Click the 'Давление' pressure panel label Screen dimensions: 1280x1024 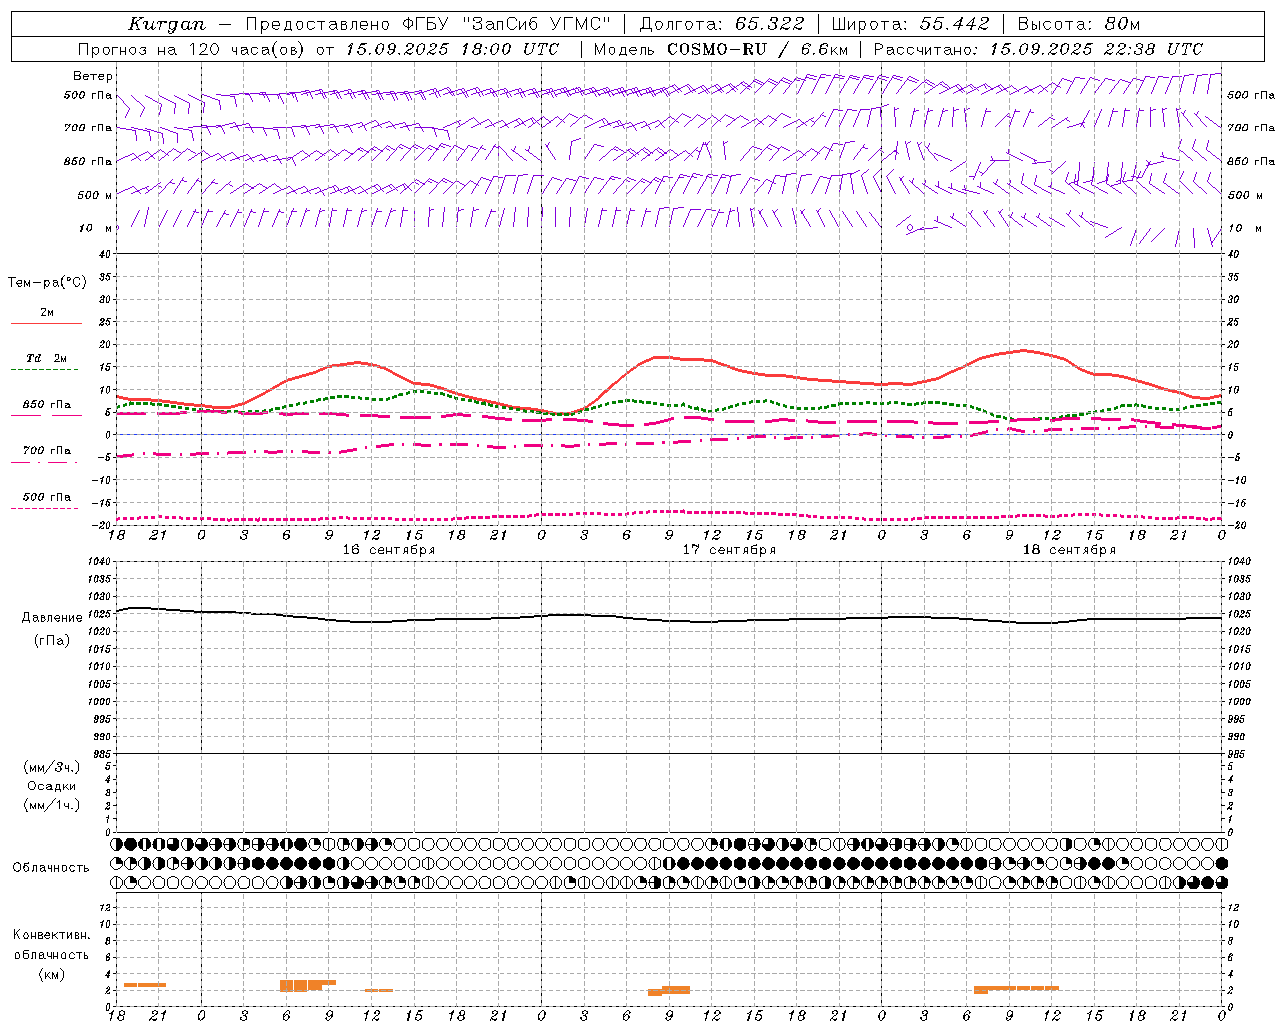coord(52,618)
